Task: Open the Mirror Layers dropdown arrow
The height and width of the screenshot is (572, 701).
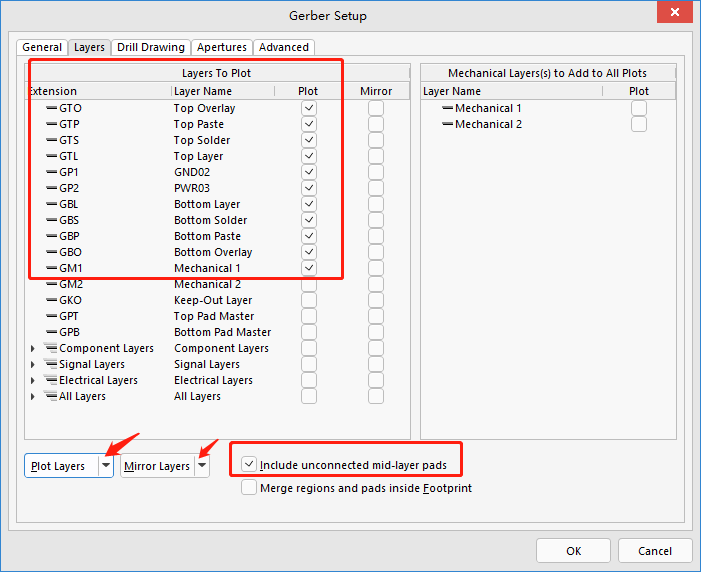Action: click(x=202, y=466)
